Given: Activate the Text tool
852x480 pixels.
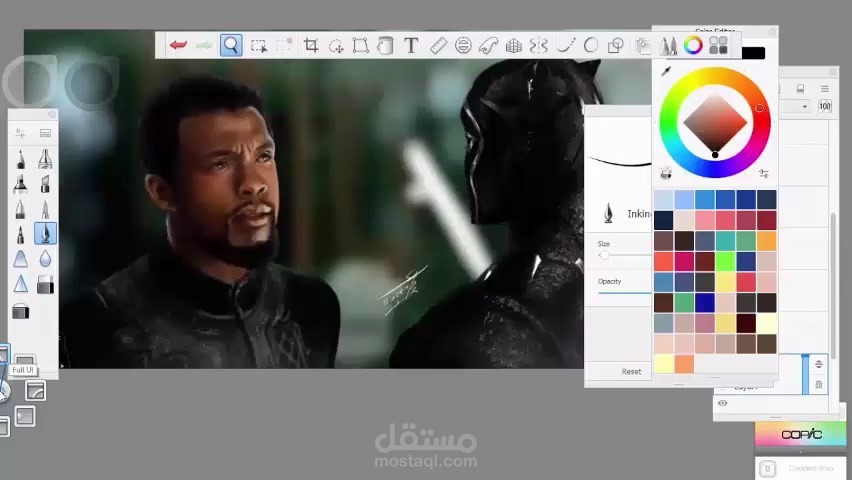Looking at the screenshot, I should click(x=411, y=45).
